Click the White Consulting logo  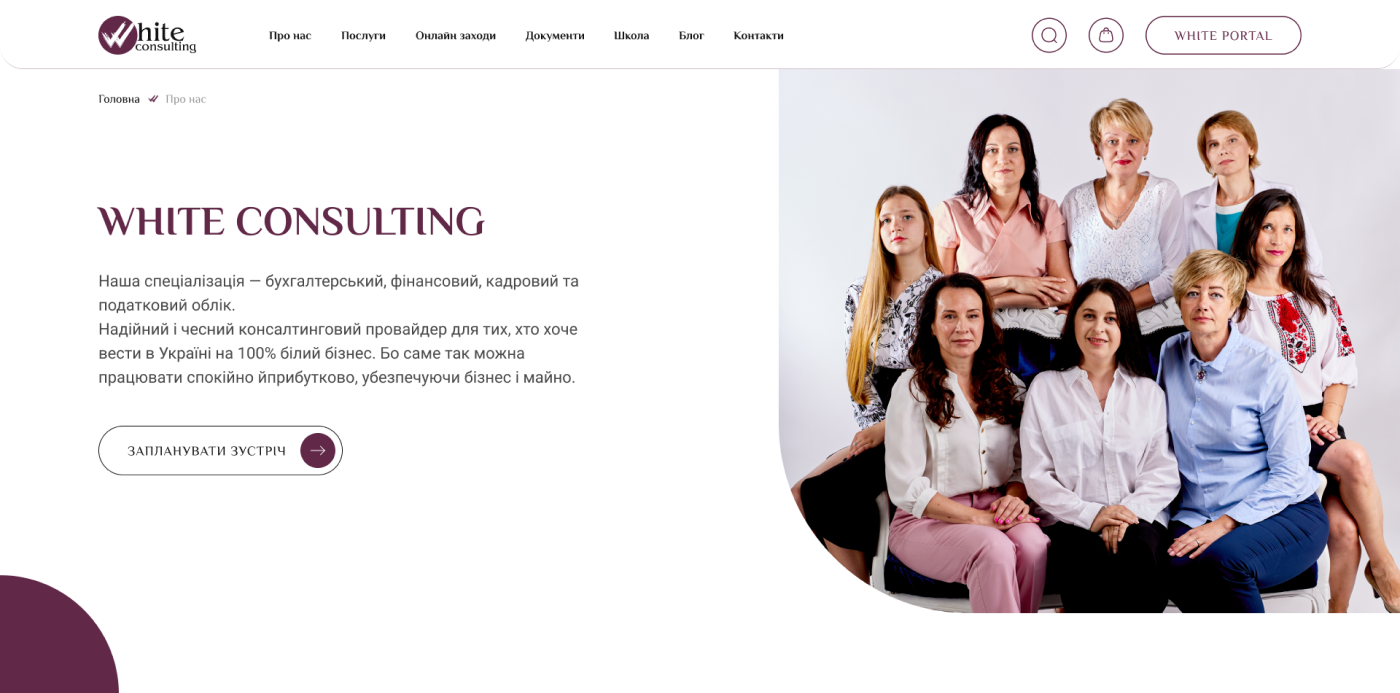147,35
